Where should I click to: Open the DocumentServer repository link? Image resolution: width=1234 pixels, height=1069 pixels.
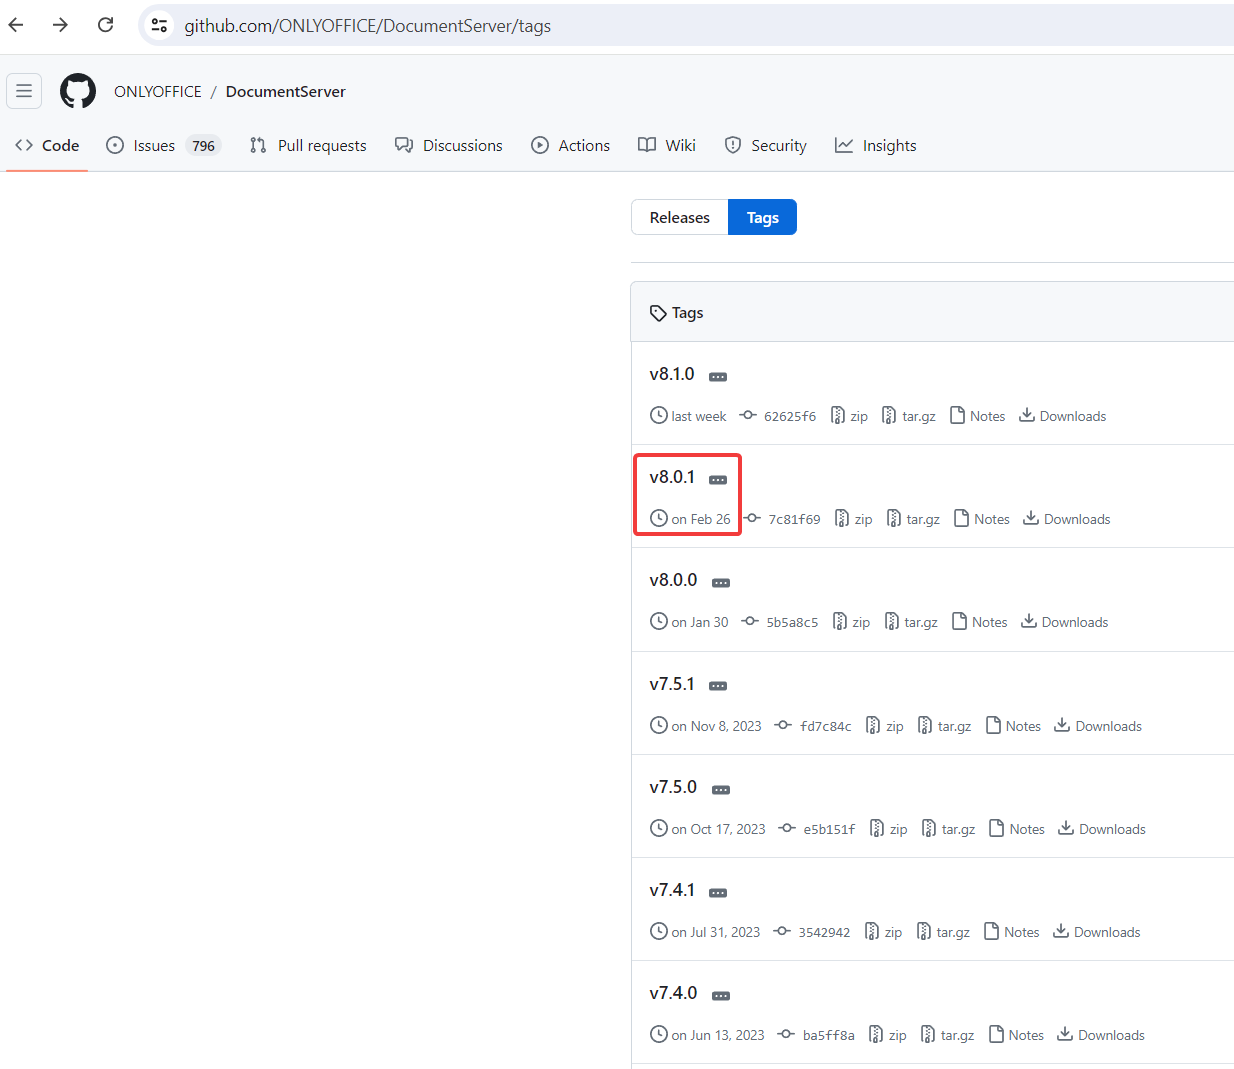(x=286, y=91)
